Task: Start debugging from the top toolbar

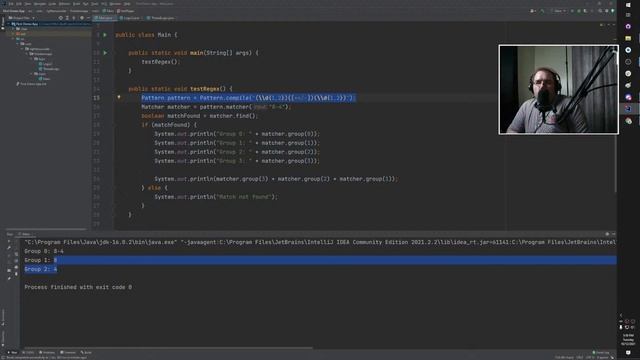Action: coord(579,11)
